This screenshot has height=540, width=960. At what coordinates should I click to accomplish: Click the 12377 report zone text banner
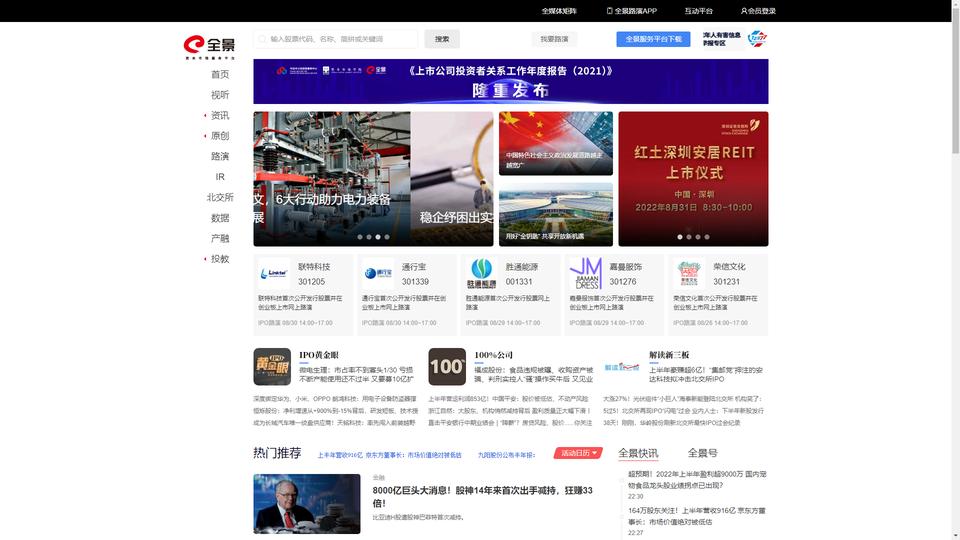coord(722,39)
